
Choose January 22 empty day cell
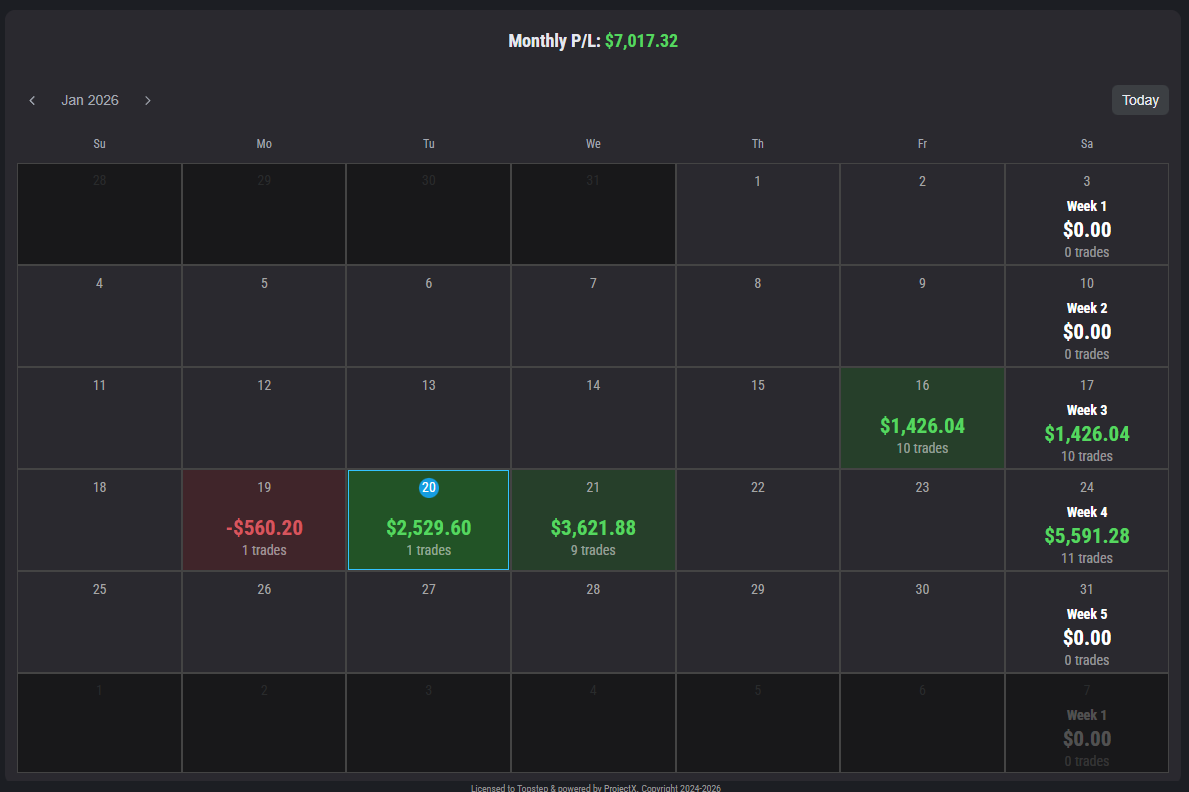[758, 520]
